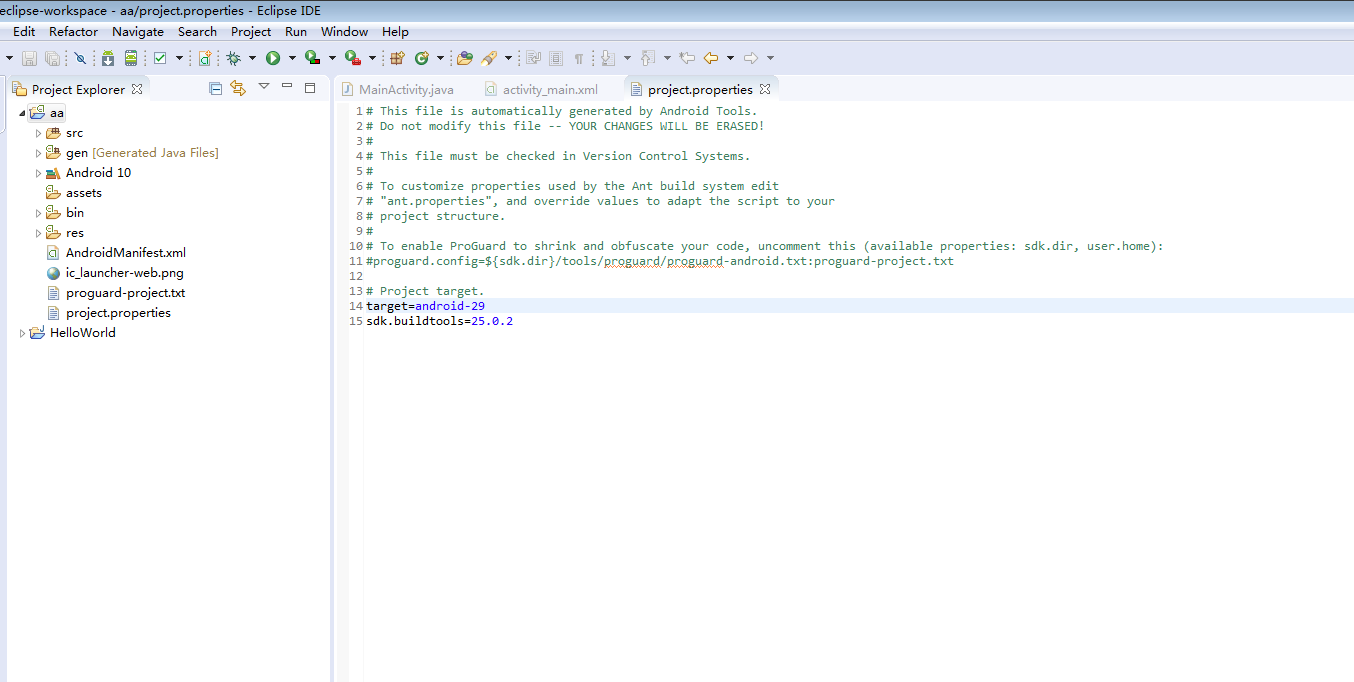Expand the src folder
The height and width of the screenshot is (682, 1354).
(37, 132)
